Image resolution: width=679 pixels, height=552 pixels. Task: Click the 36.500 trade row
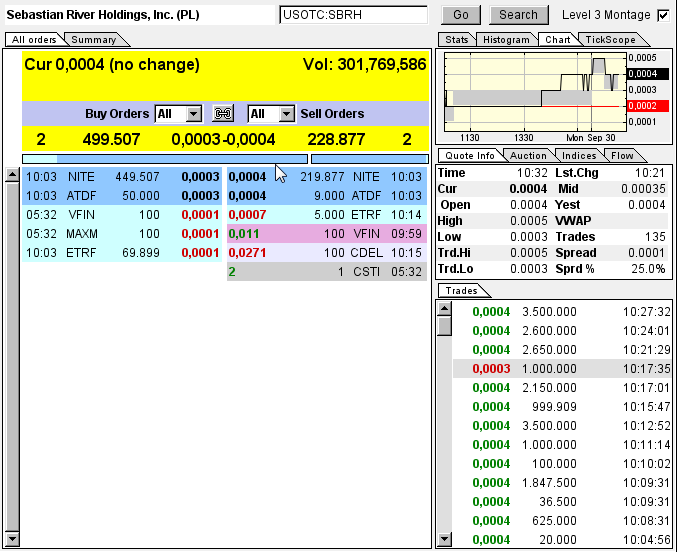pos(562,502)
